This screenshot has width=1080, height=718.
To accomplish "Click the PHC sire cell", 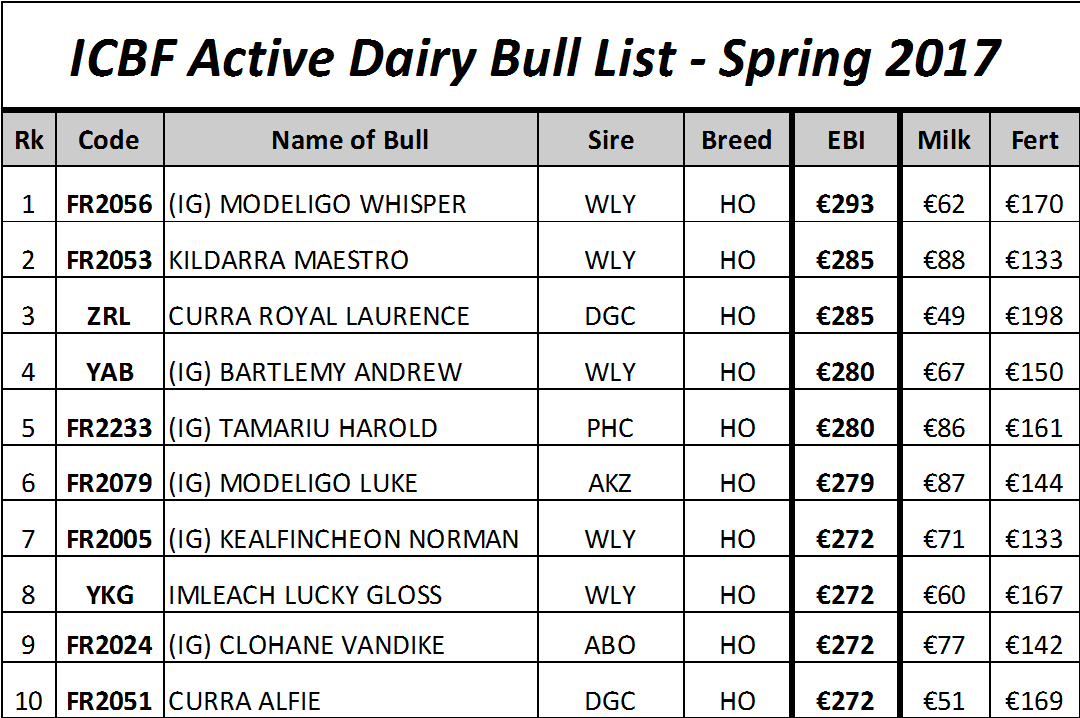I will click(610, 428).
